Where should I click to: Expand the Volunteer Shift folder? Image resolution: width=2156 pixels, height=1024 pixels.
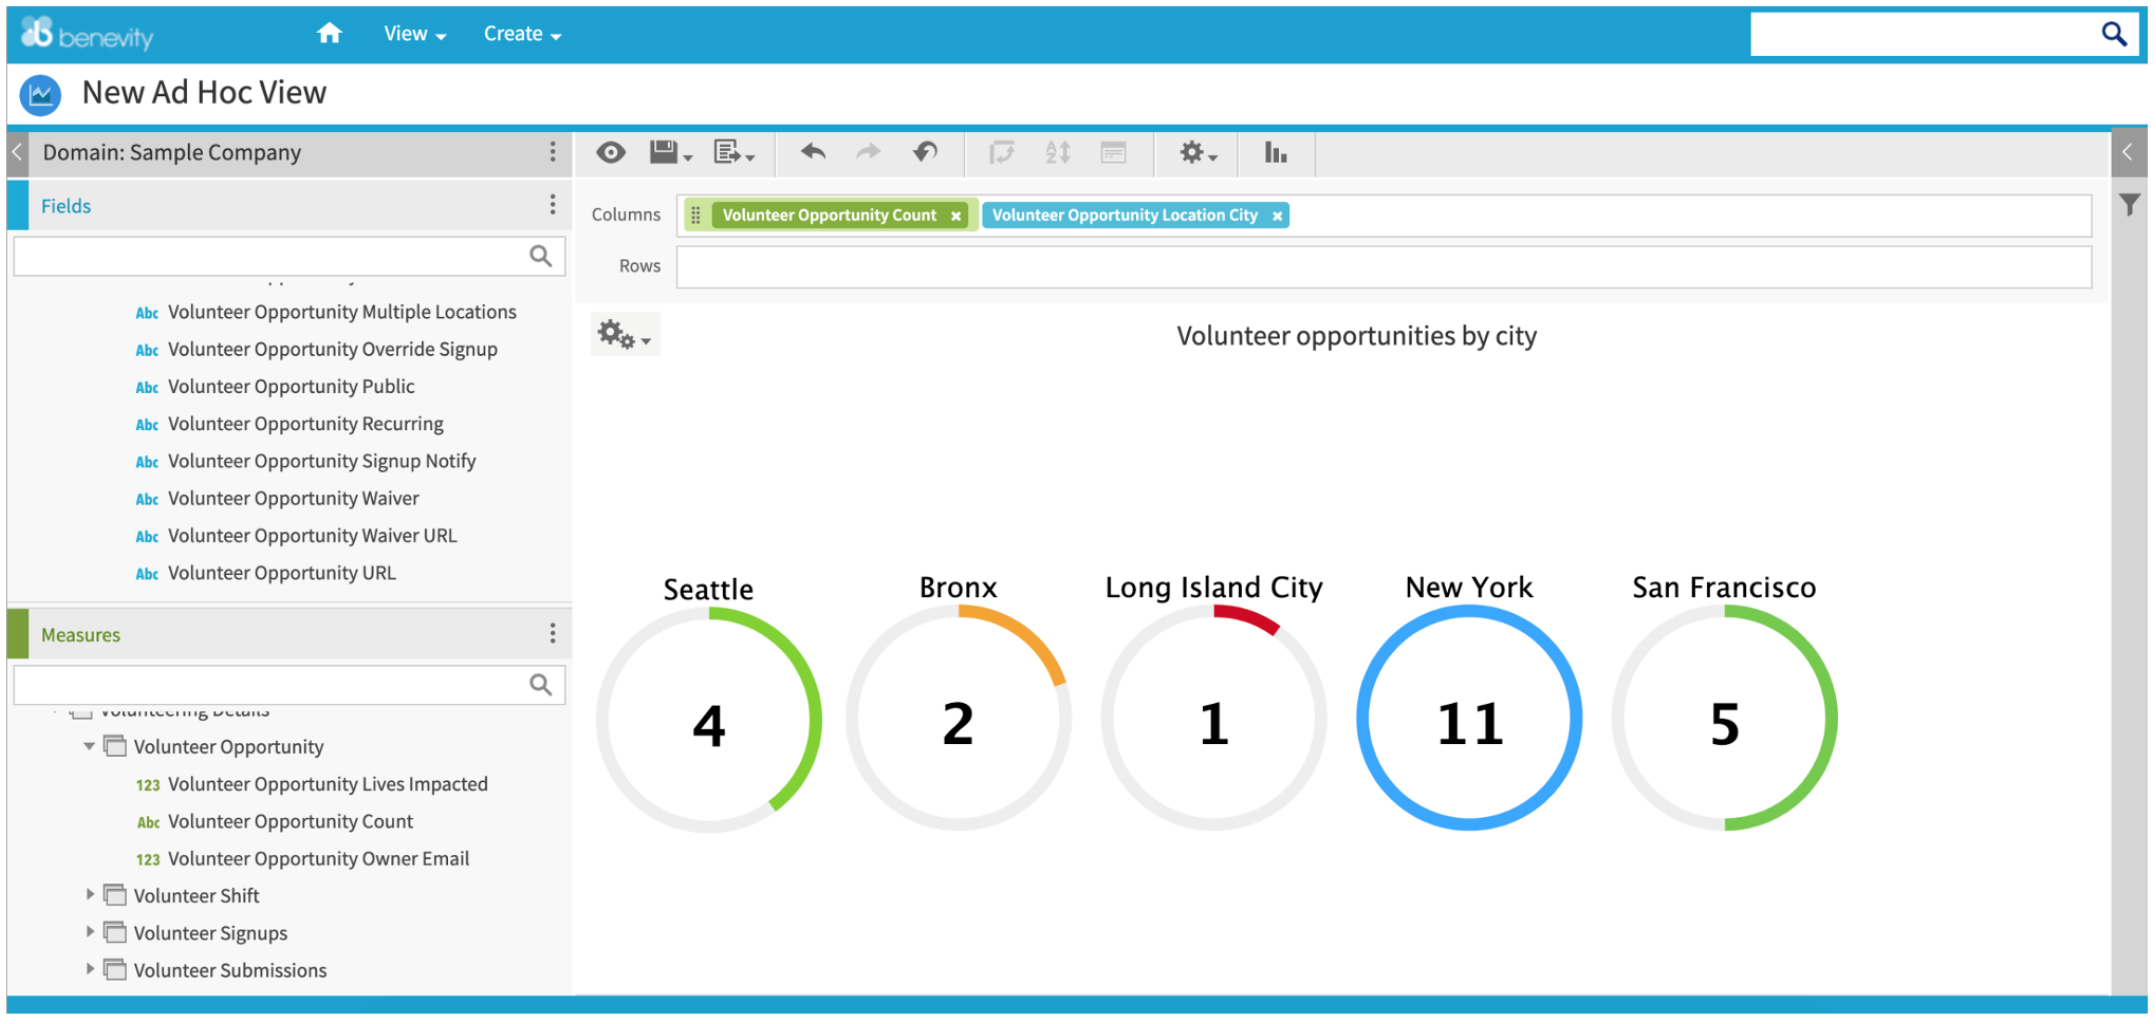click(90, 895)
